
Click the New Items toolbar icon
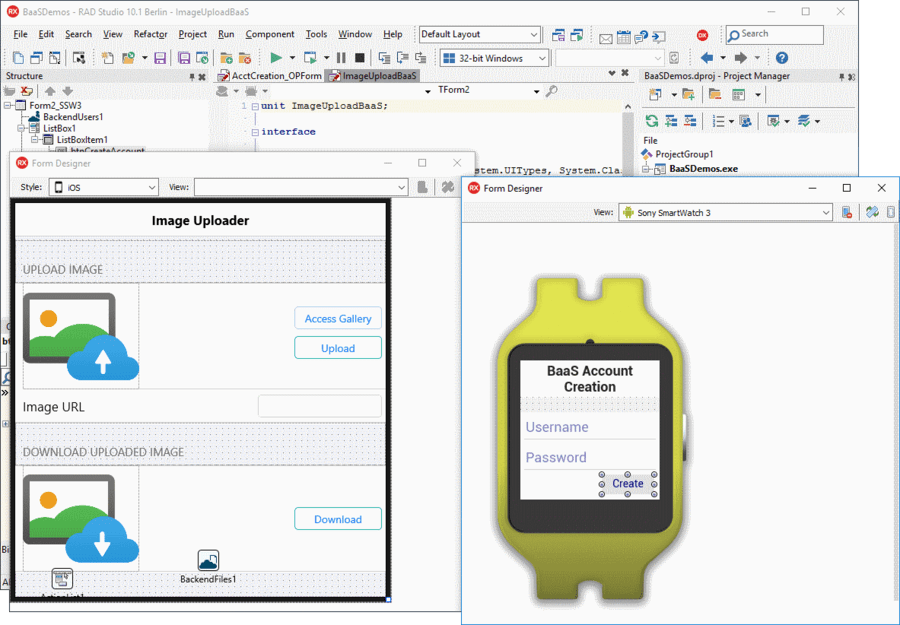[107, 58]
